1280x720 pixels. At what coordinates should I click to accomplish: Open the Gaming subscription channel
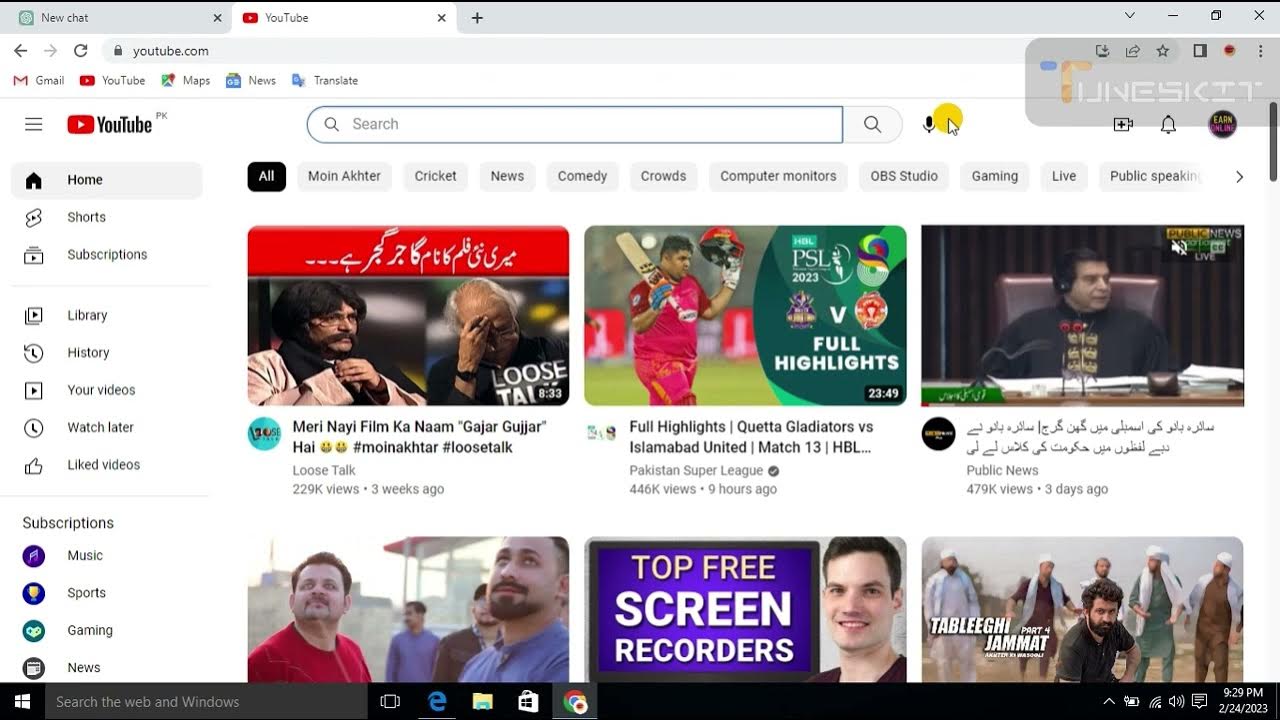pos(107,630)
